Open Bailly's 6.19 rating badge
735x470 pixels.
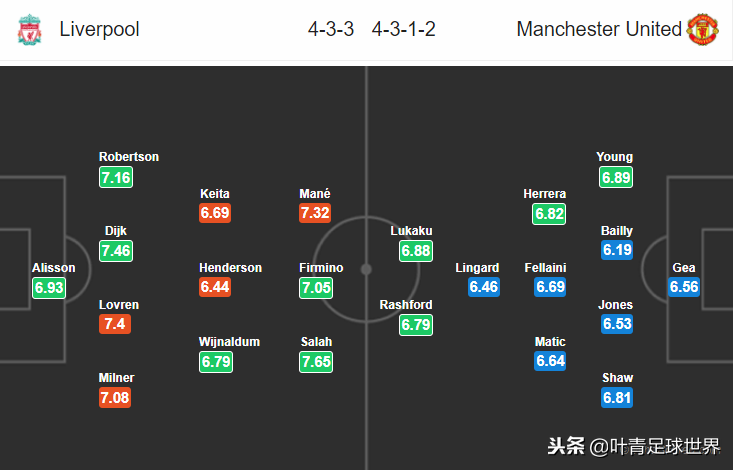(617, 250)
